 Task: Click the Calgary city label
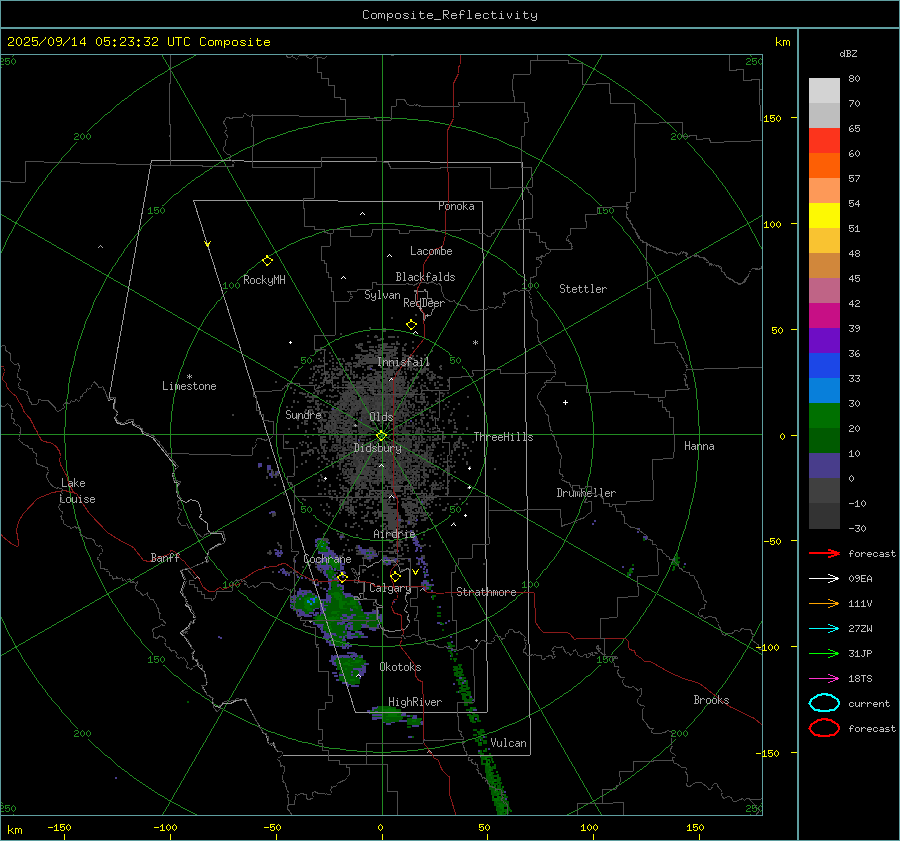click(x=390, y=588)
